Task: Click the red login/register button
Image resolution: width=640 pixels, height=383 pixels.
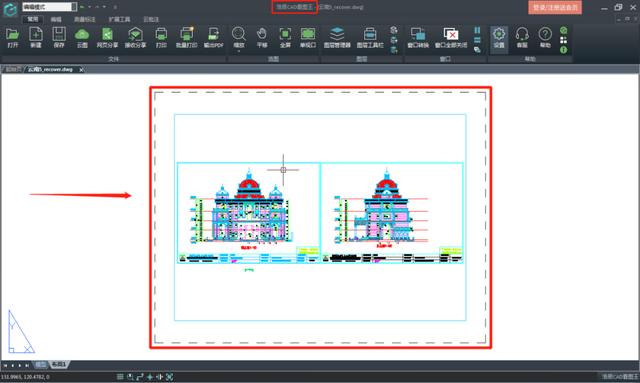Action: pyautogui.click(x=555, y=7)
